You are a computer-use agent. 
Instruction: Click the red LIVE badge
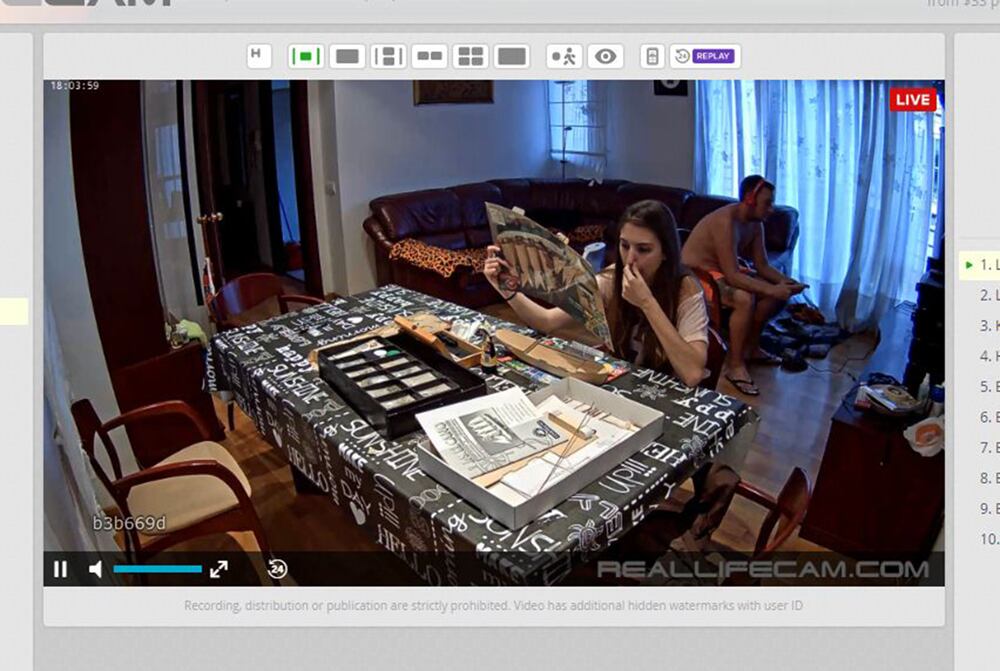(912, 100)
